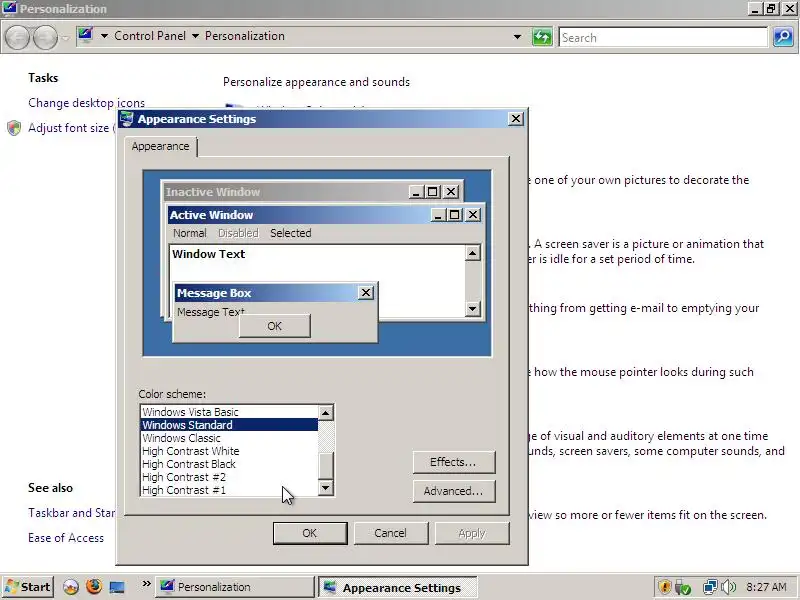Switch to Appearance Settings taskbar button
This screenshot has width=800, height=600.
(398, 588)
